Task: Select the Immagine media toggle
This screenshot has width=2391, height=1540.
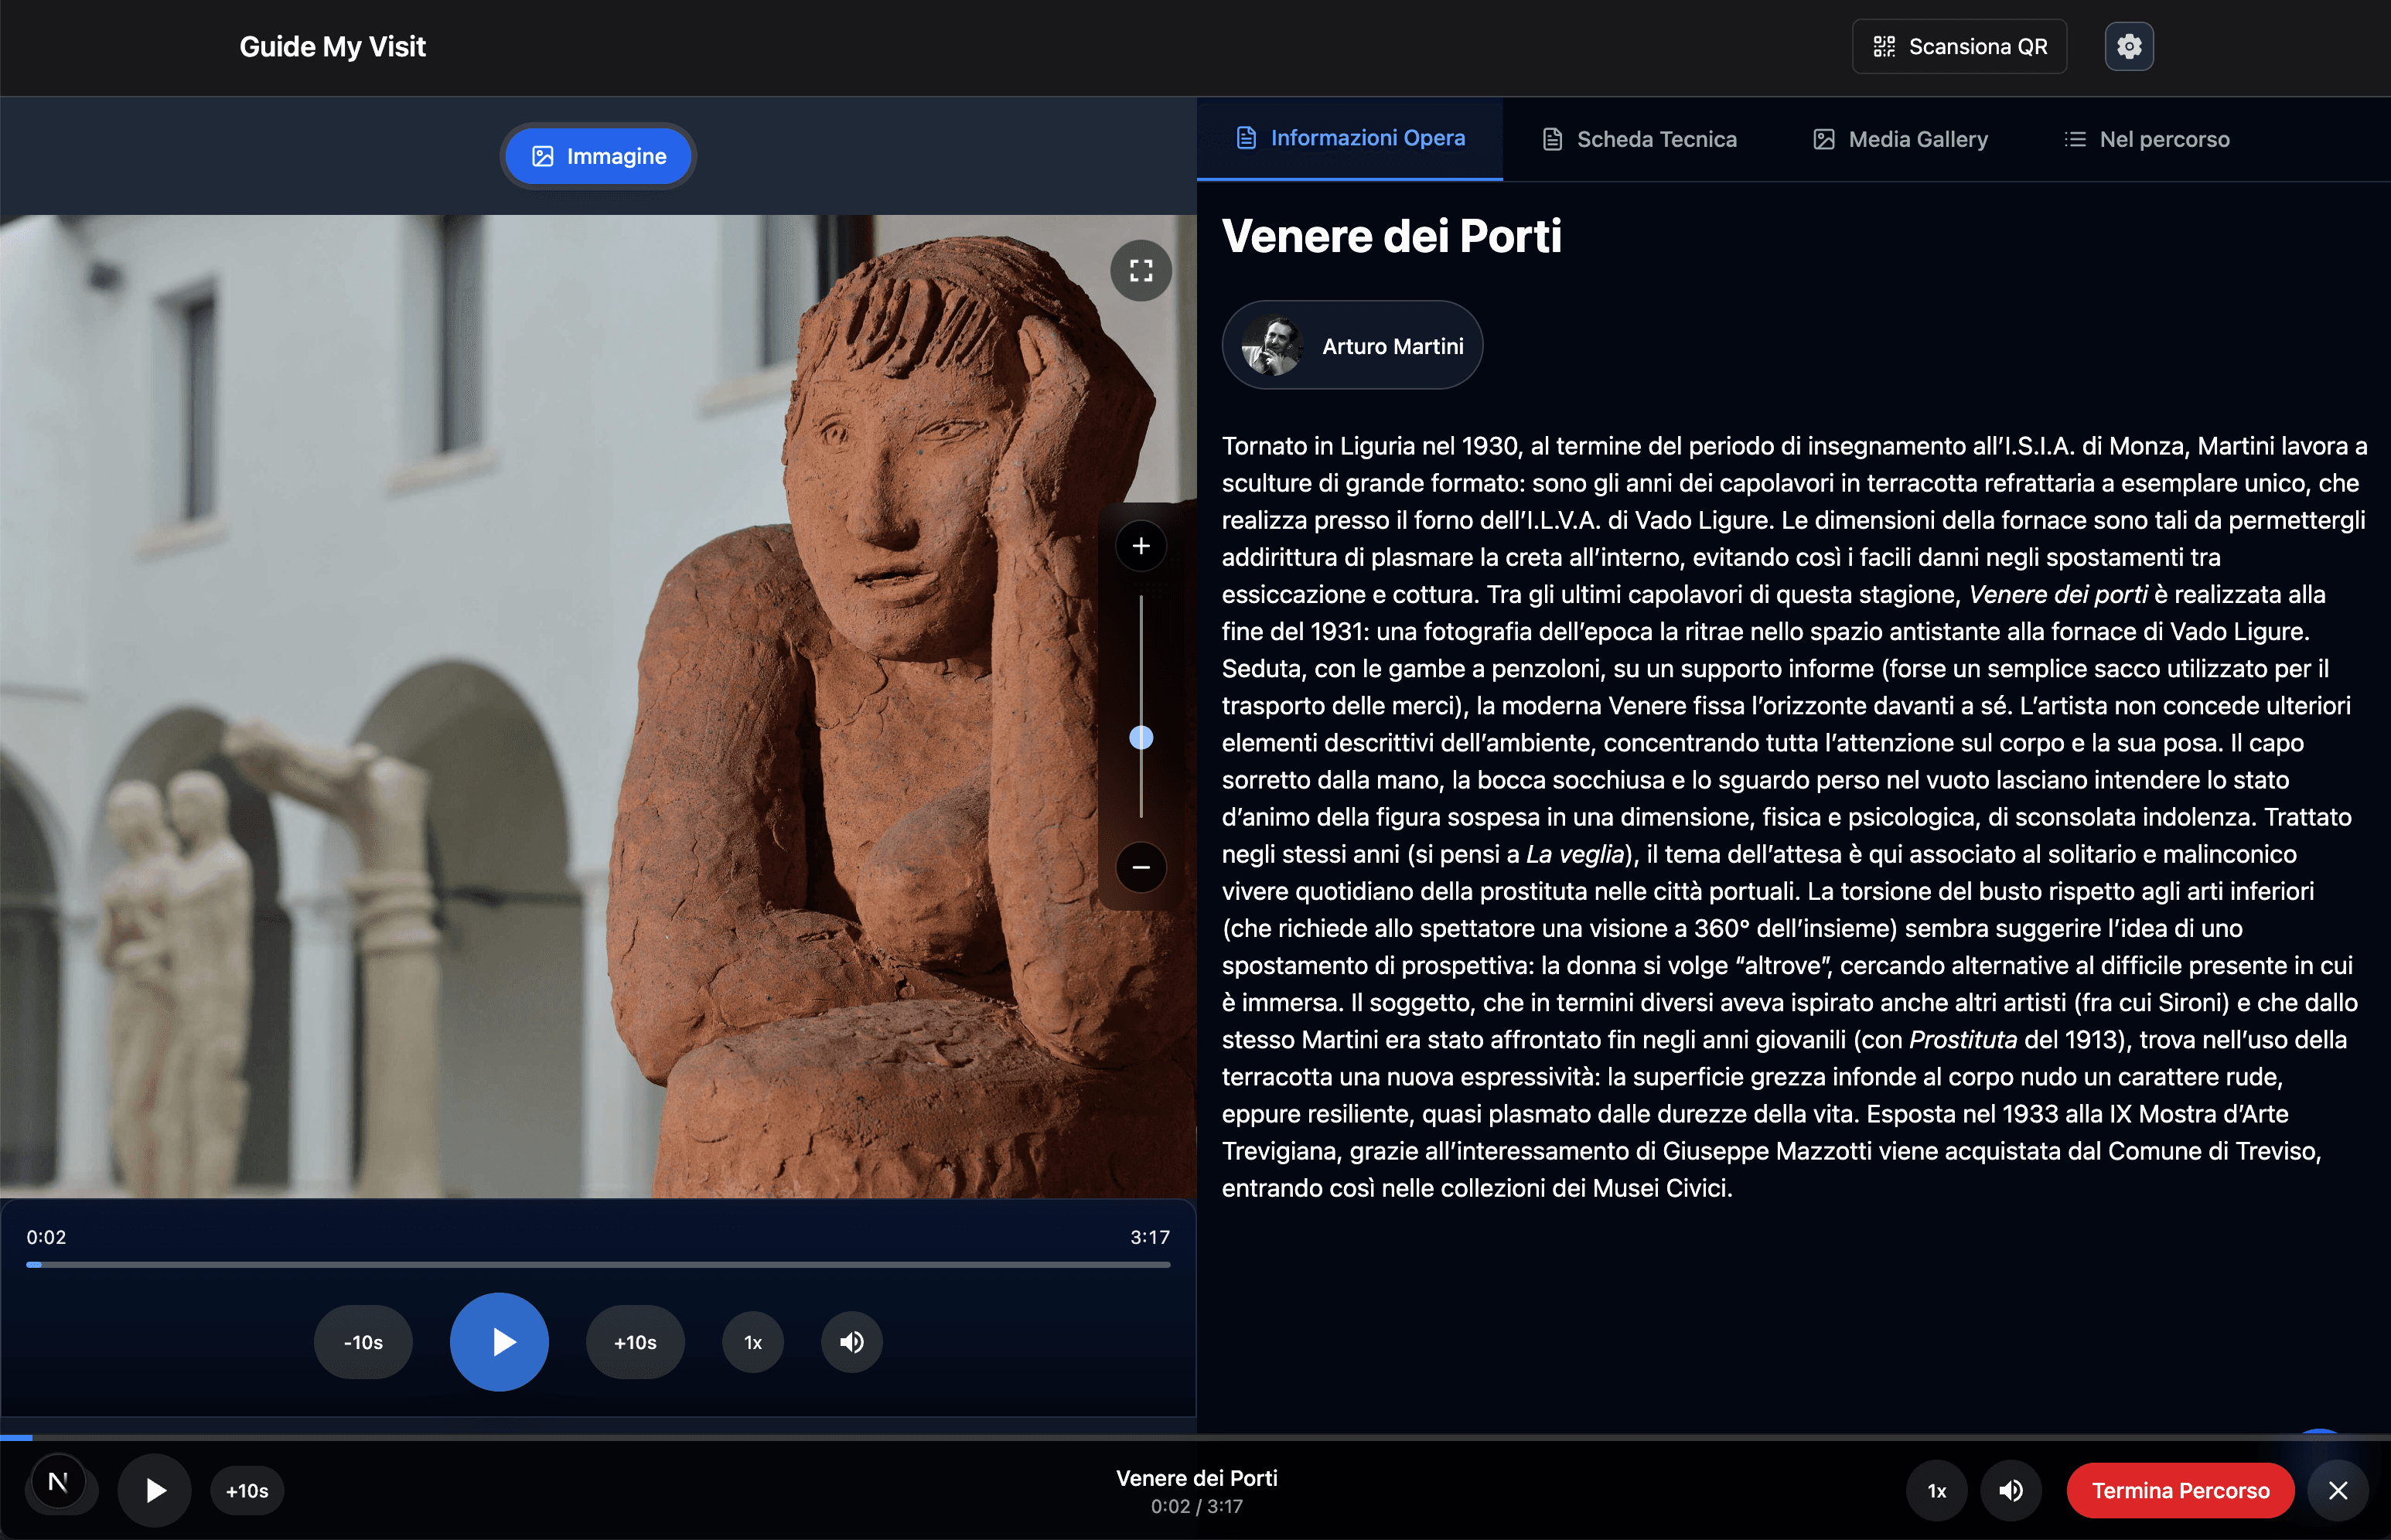Action: point(598,155)
